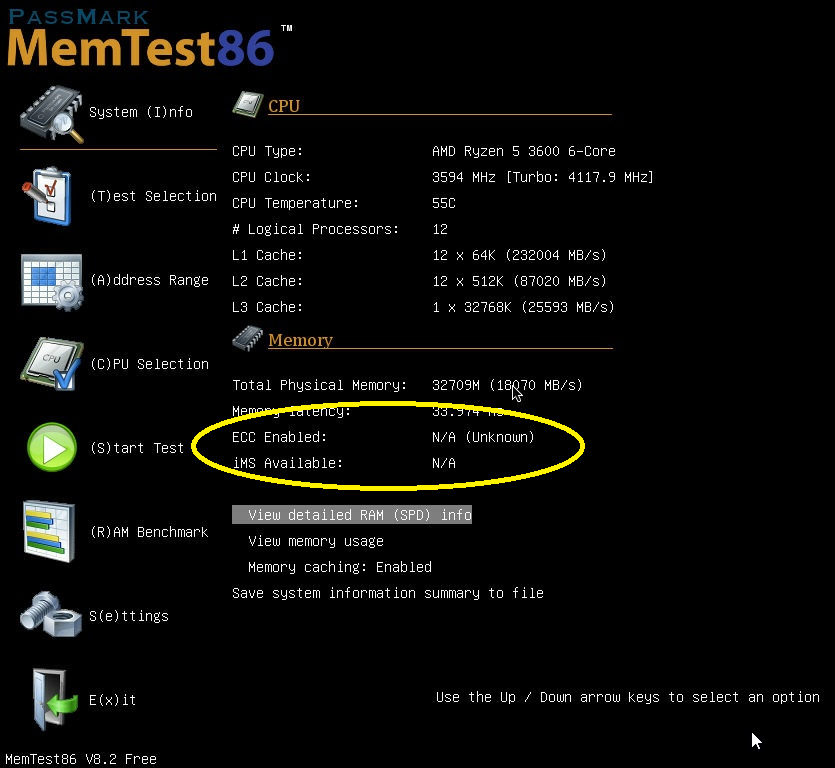Select the CPU Selection chip icon
The image size is (835, 768).
click(x=52, y=364)
